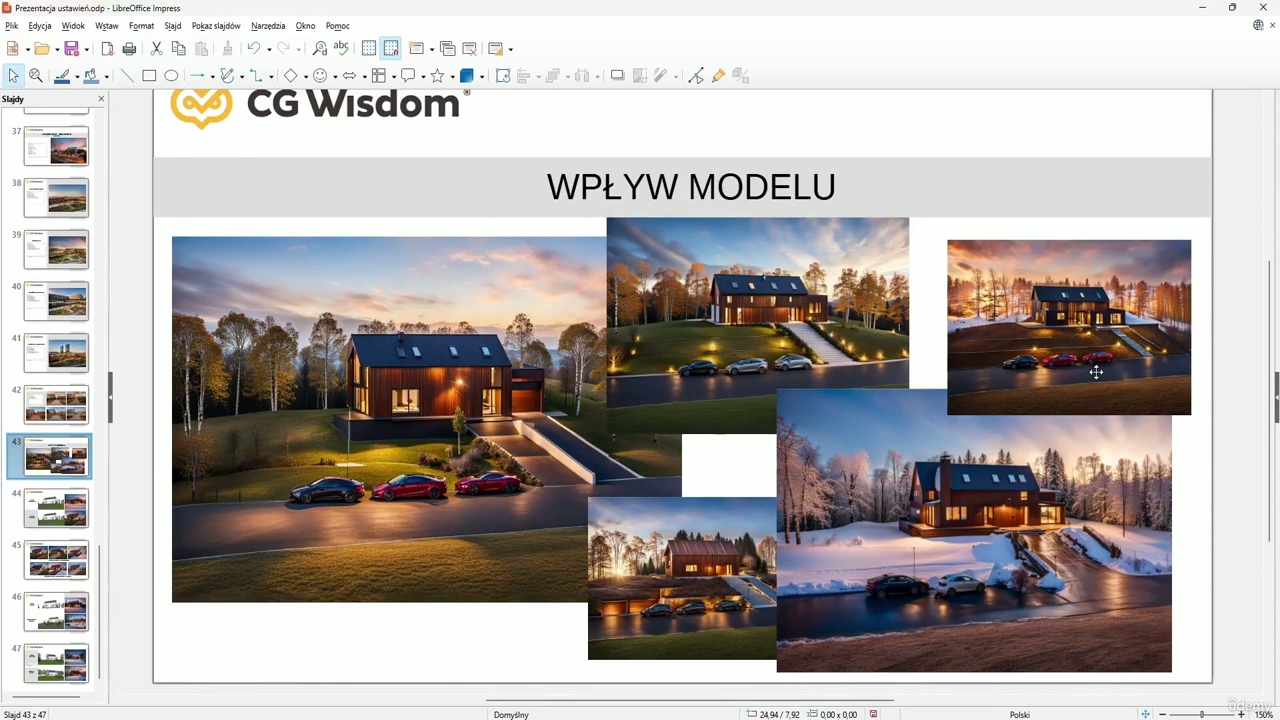Screen dimensions: 1280x720
Task: Click the Export as PDF icon
Action: pos(108,49)
